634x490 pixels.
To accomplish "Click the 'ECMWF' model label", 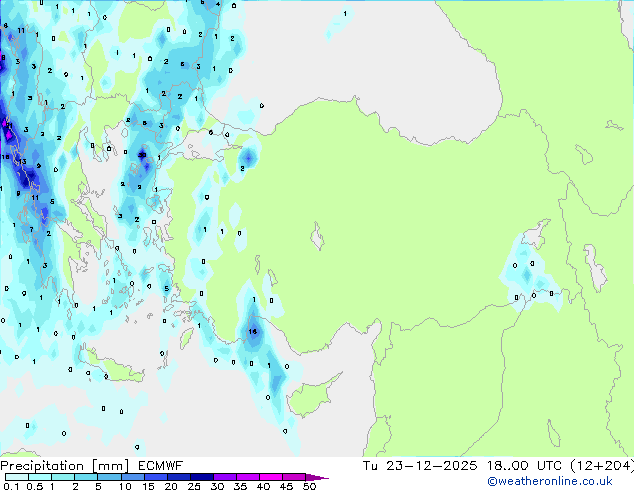I will 161,466.
